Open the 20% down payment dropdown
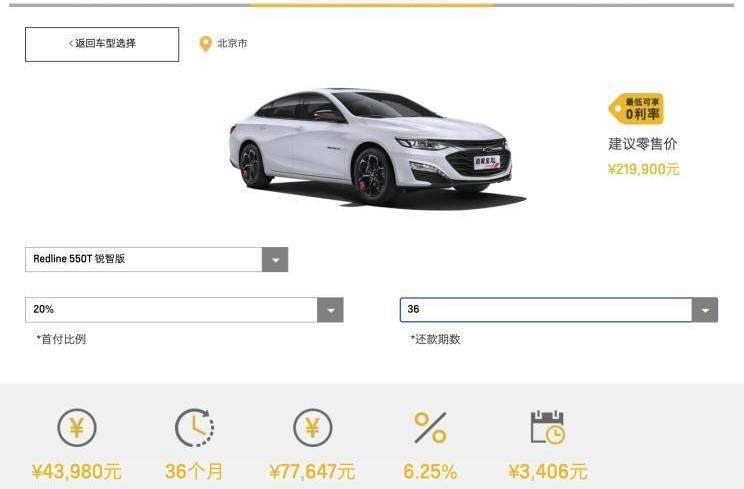 (x=184, y=310)
